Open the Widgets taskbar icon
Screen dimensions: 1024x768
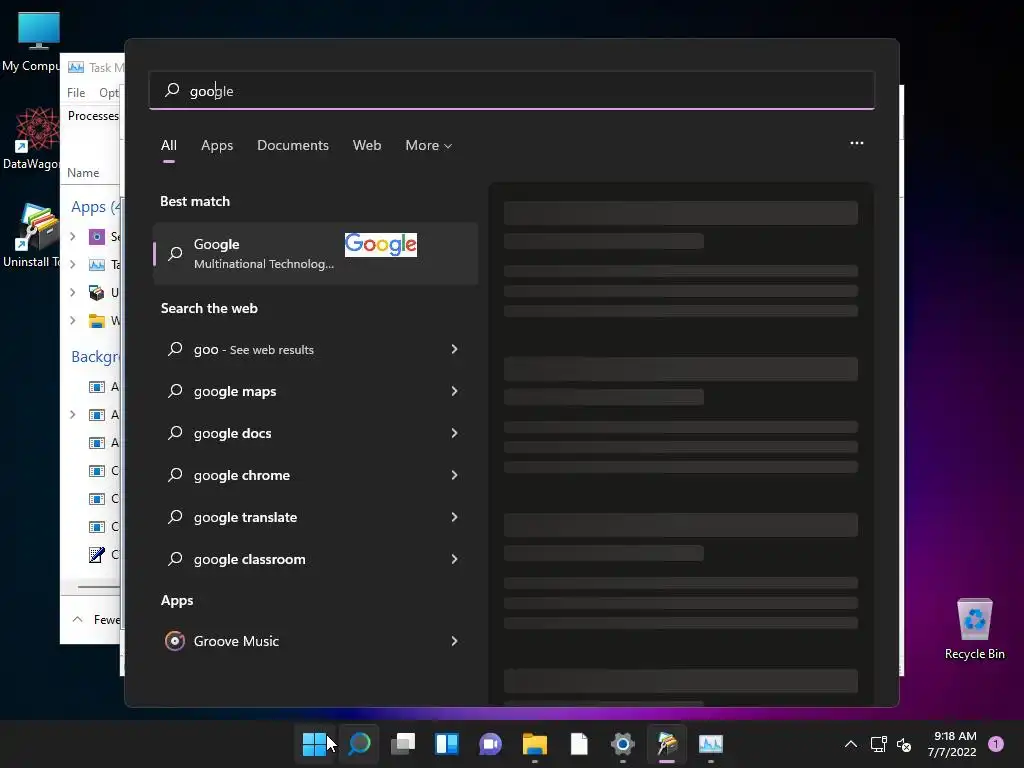(447, 743)
